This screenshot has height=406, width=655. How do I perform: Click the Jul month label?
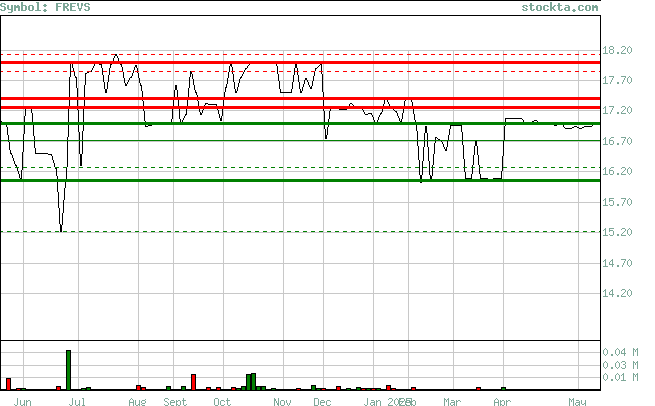pos(77,401)
